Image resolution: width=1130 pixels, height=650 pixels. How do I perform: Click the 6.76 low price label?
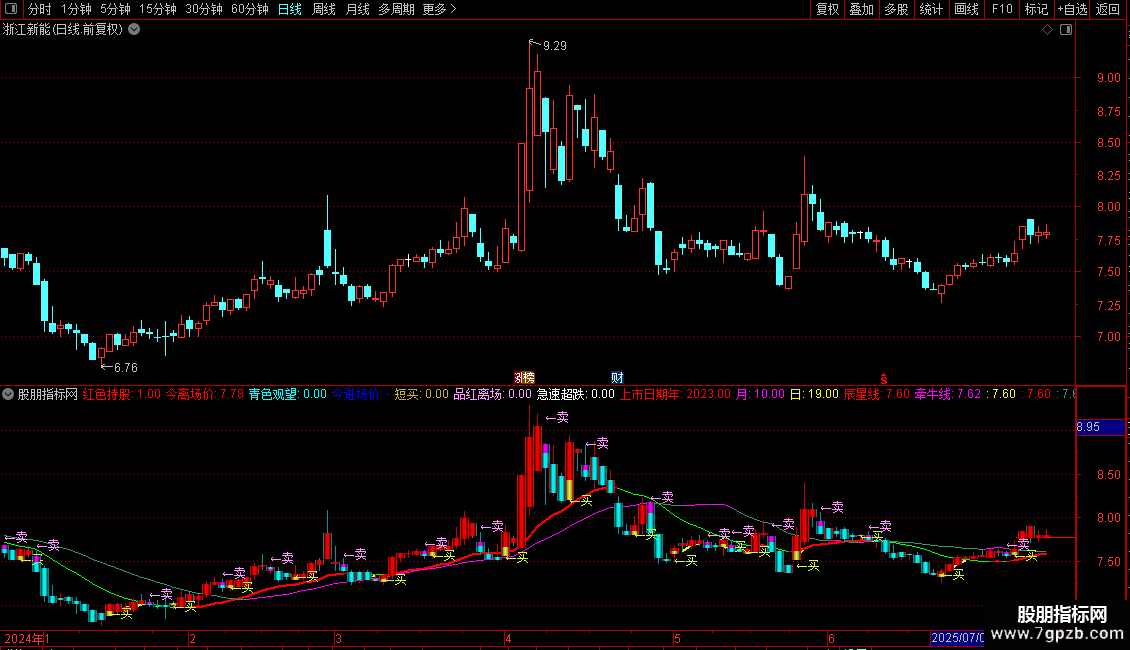(x=125, y=368)
